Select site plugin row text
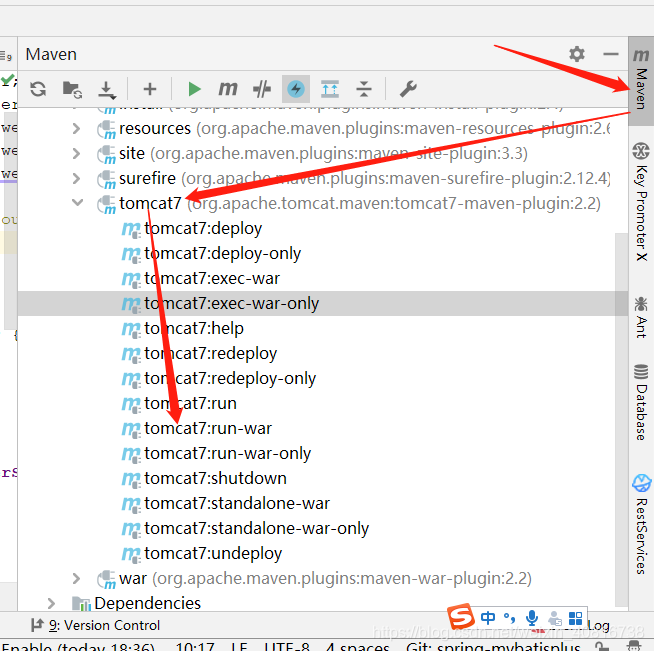Image resolution: width=654 pixels, height=651 pixels. (324, 153)
